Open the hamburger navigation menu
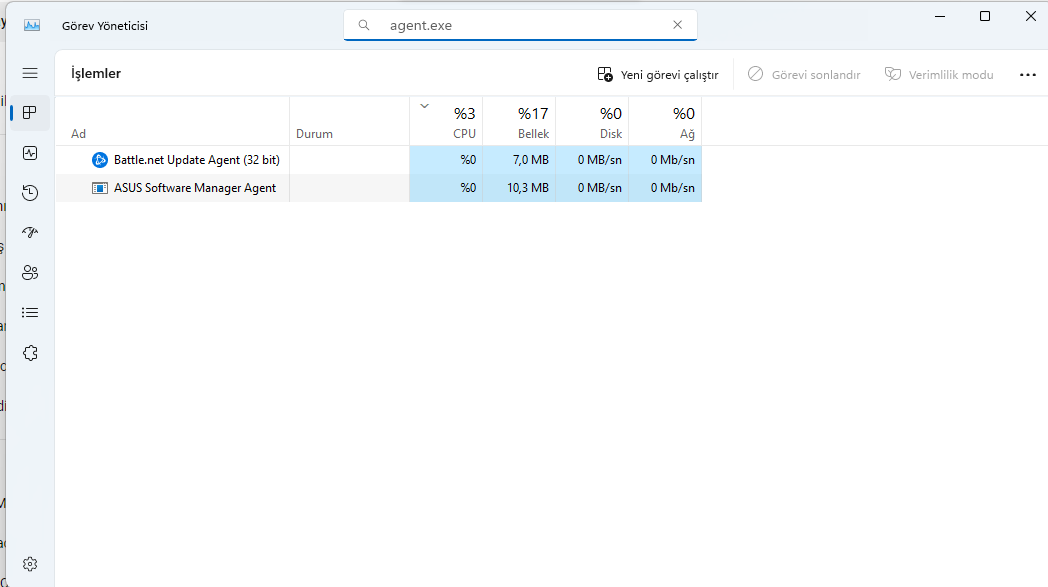1048x587 pixels. pos(30,73)
